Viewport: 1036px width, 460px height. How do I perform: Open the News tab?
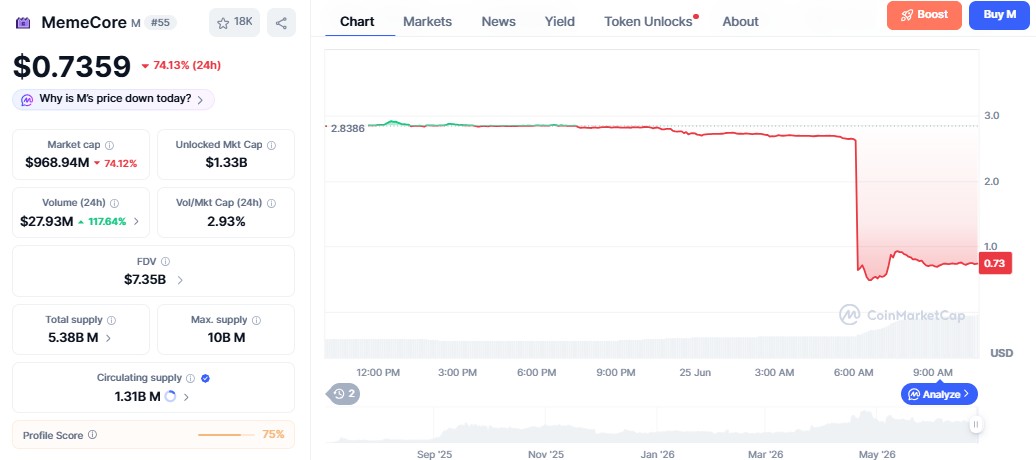coord(498,21)
